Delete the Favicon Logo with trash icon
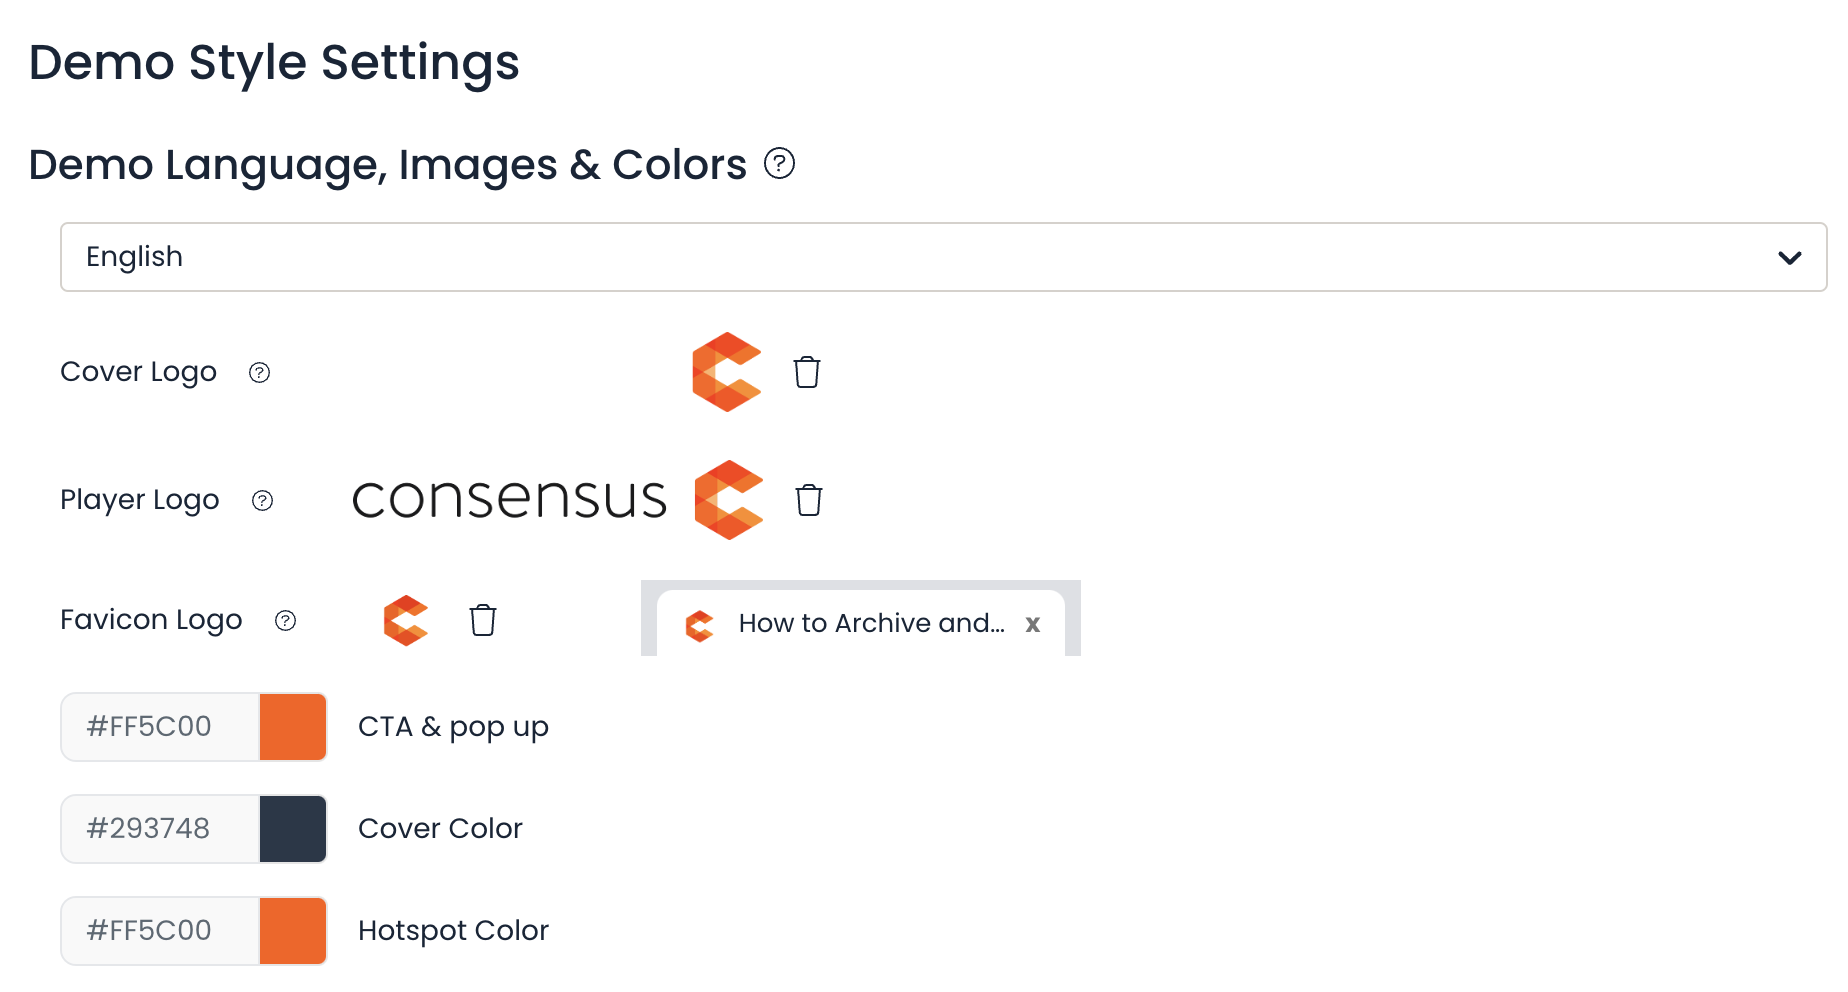 (483, 620)
